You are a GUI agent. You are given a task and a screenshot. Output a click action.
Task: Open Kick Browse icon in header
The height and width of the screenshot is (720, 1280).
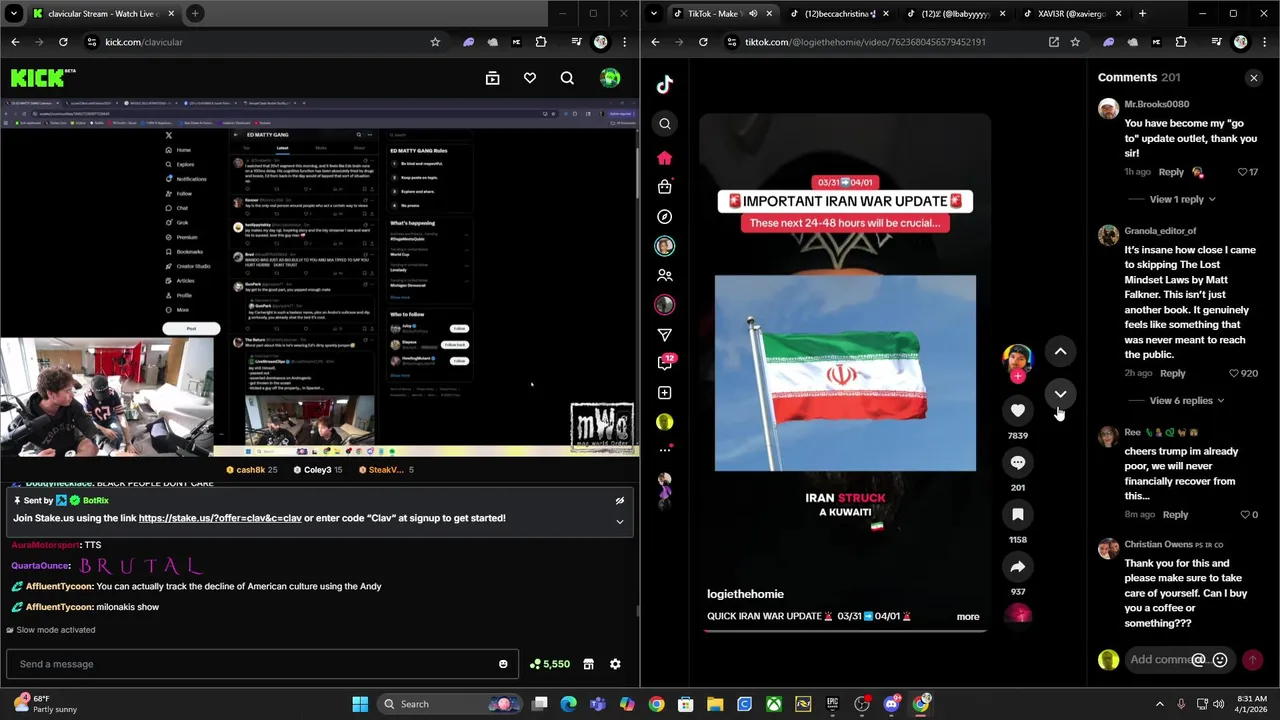point(492,78)
